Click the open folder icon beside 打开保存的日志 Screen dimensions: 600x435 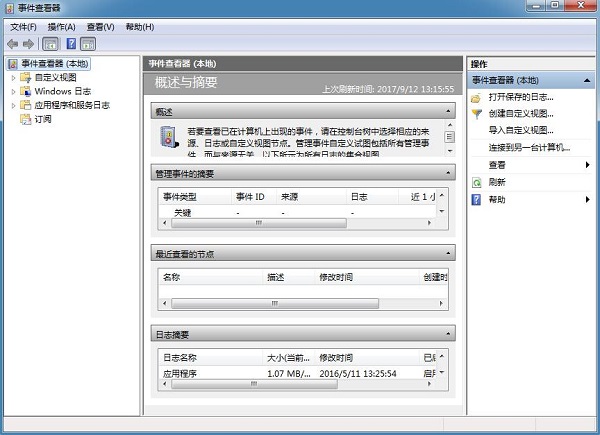click(x=476, y=98)
